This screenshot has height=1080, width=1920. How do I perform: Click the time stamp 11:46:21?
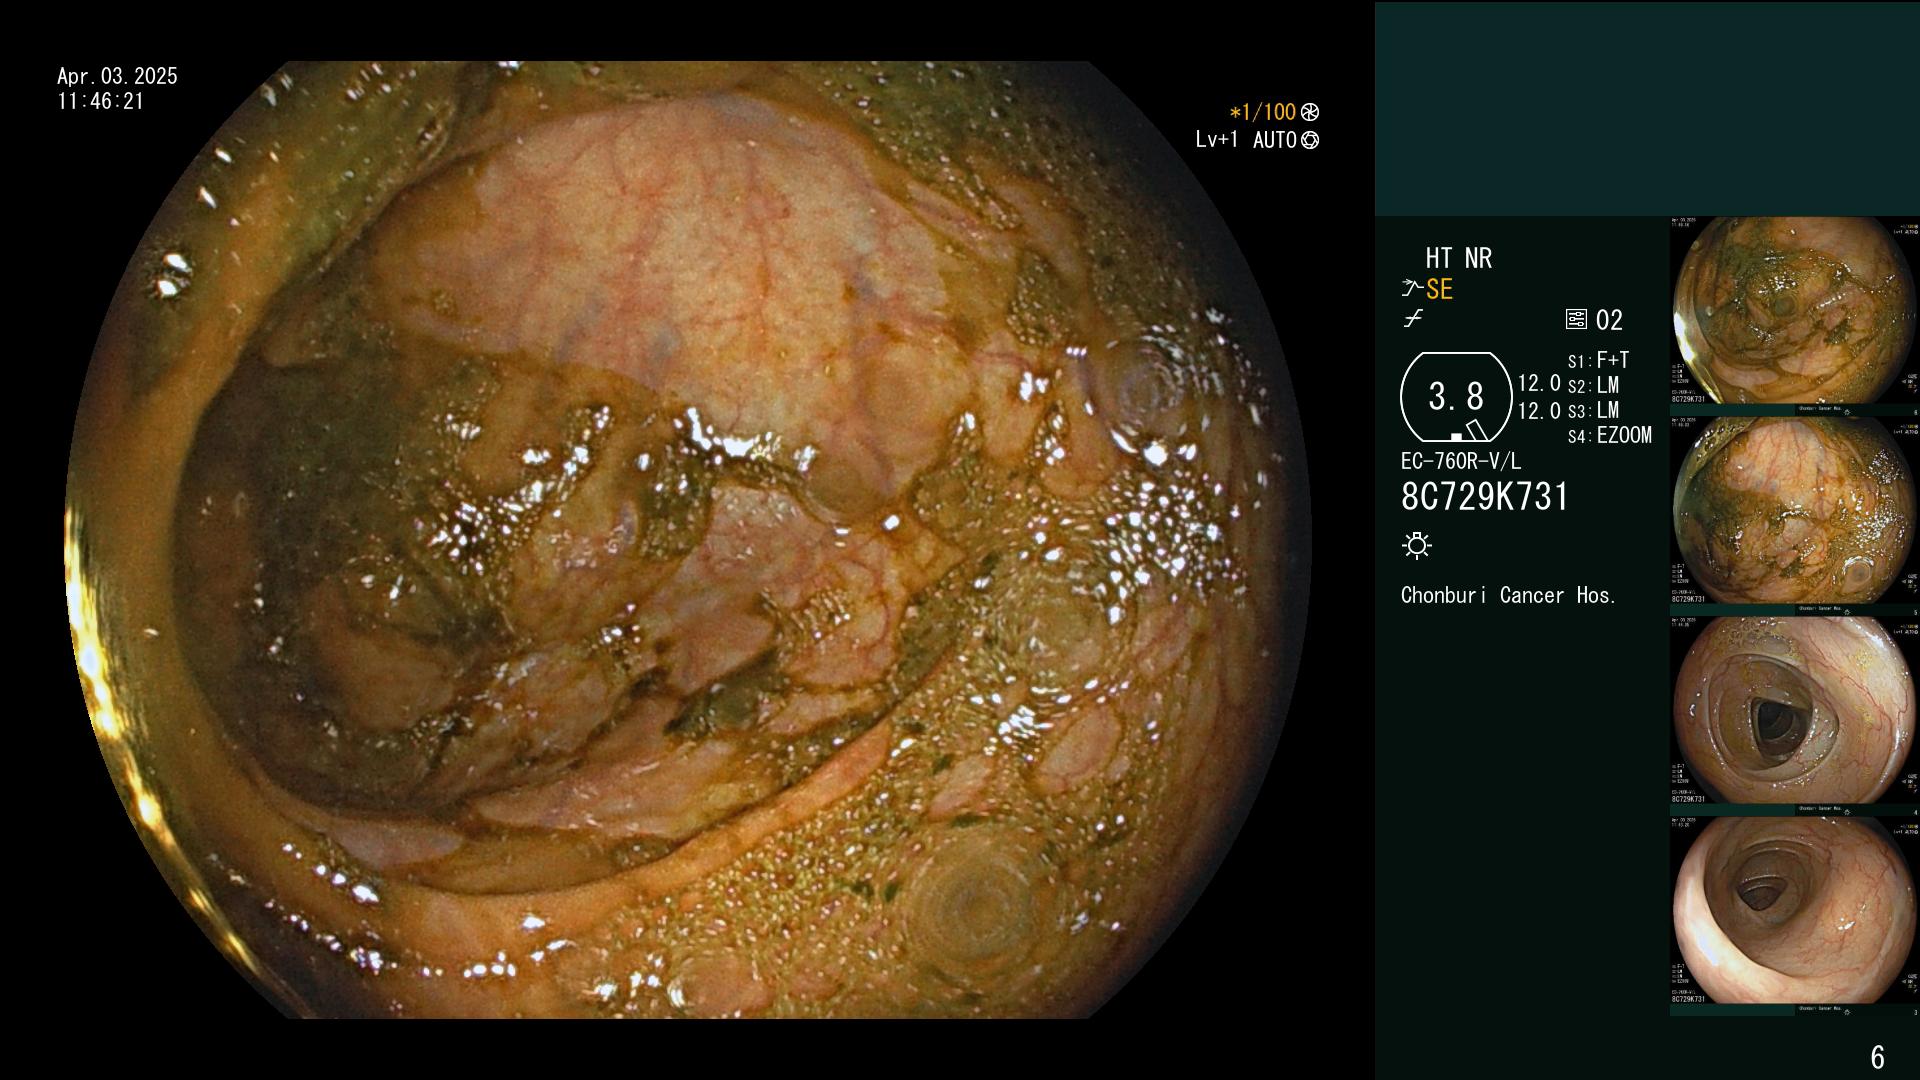[101, 102]
